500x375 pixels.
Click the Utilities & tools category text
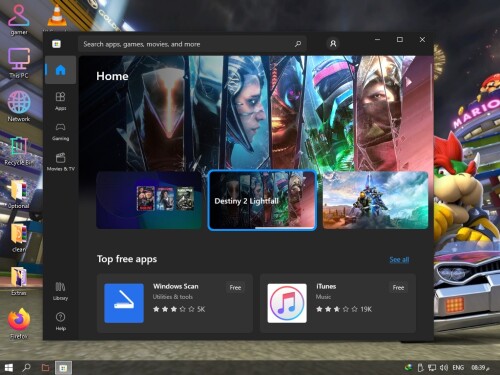[x=173, y=297]
